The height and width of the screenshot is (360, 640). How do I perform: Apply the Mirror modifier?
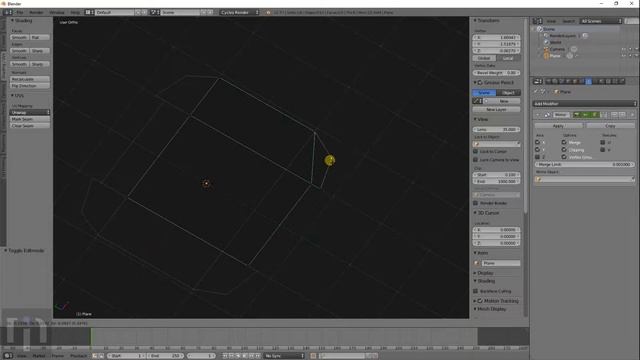pyautogui.click(x=558, y=126)
